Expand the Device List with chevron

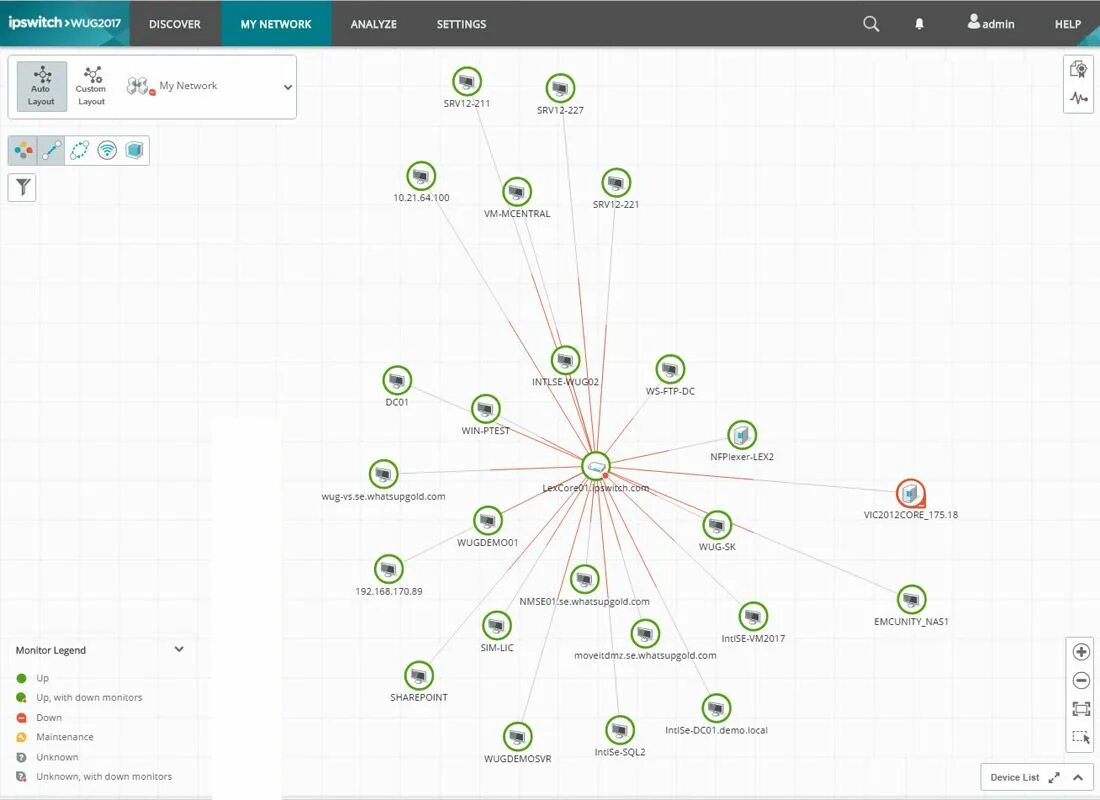coord(1078,778)
